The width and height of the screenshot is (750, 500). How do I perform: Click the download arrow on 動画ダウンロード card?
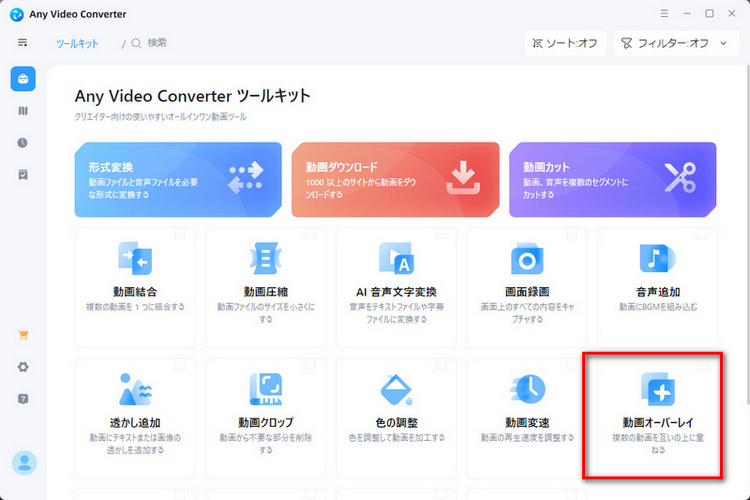point(463,178)
